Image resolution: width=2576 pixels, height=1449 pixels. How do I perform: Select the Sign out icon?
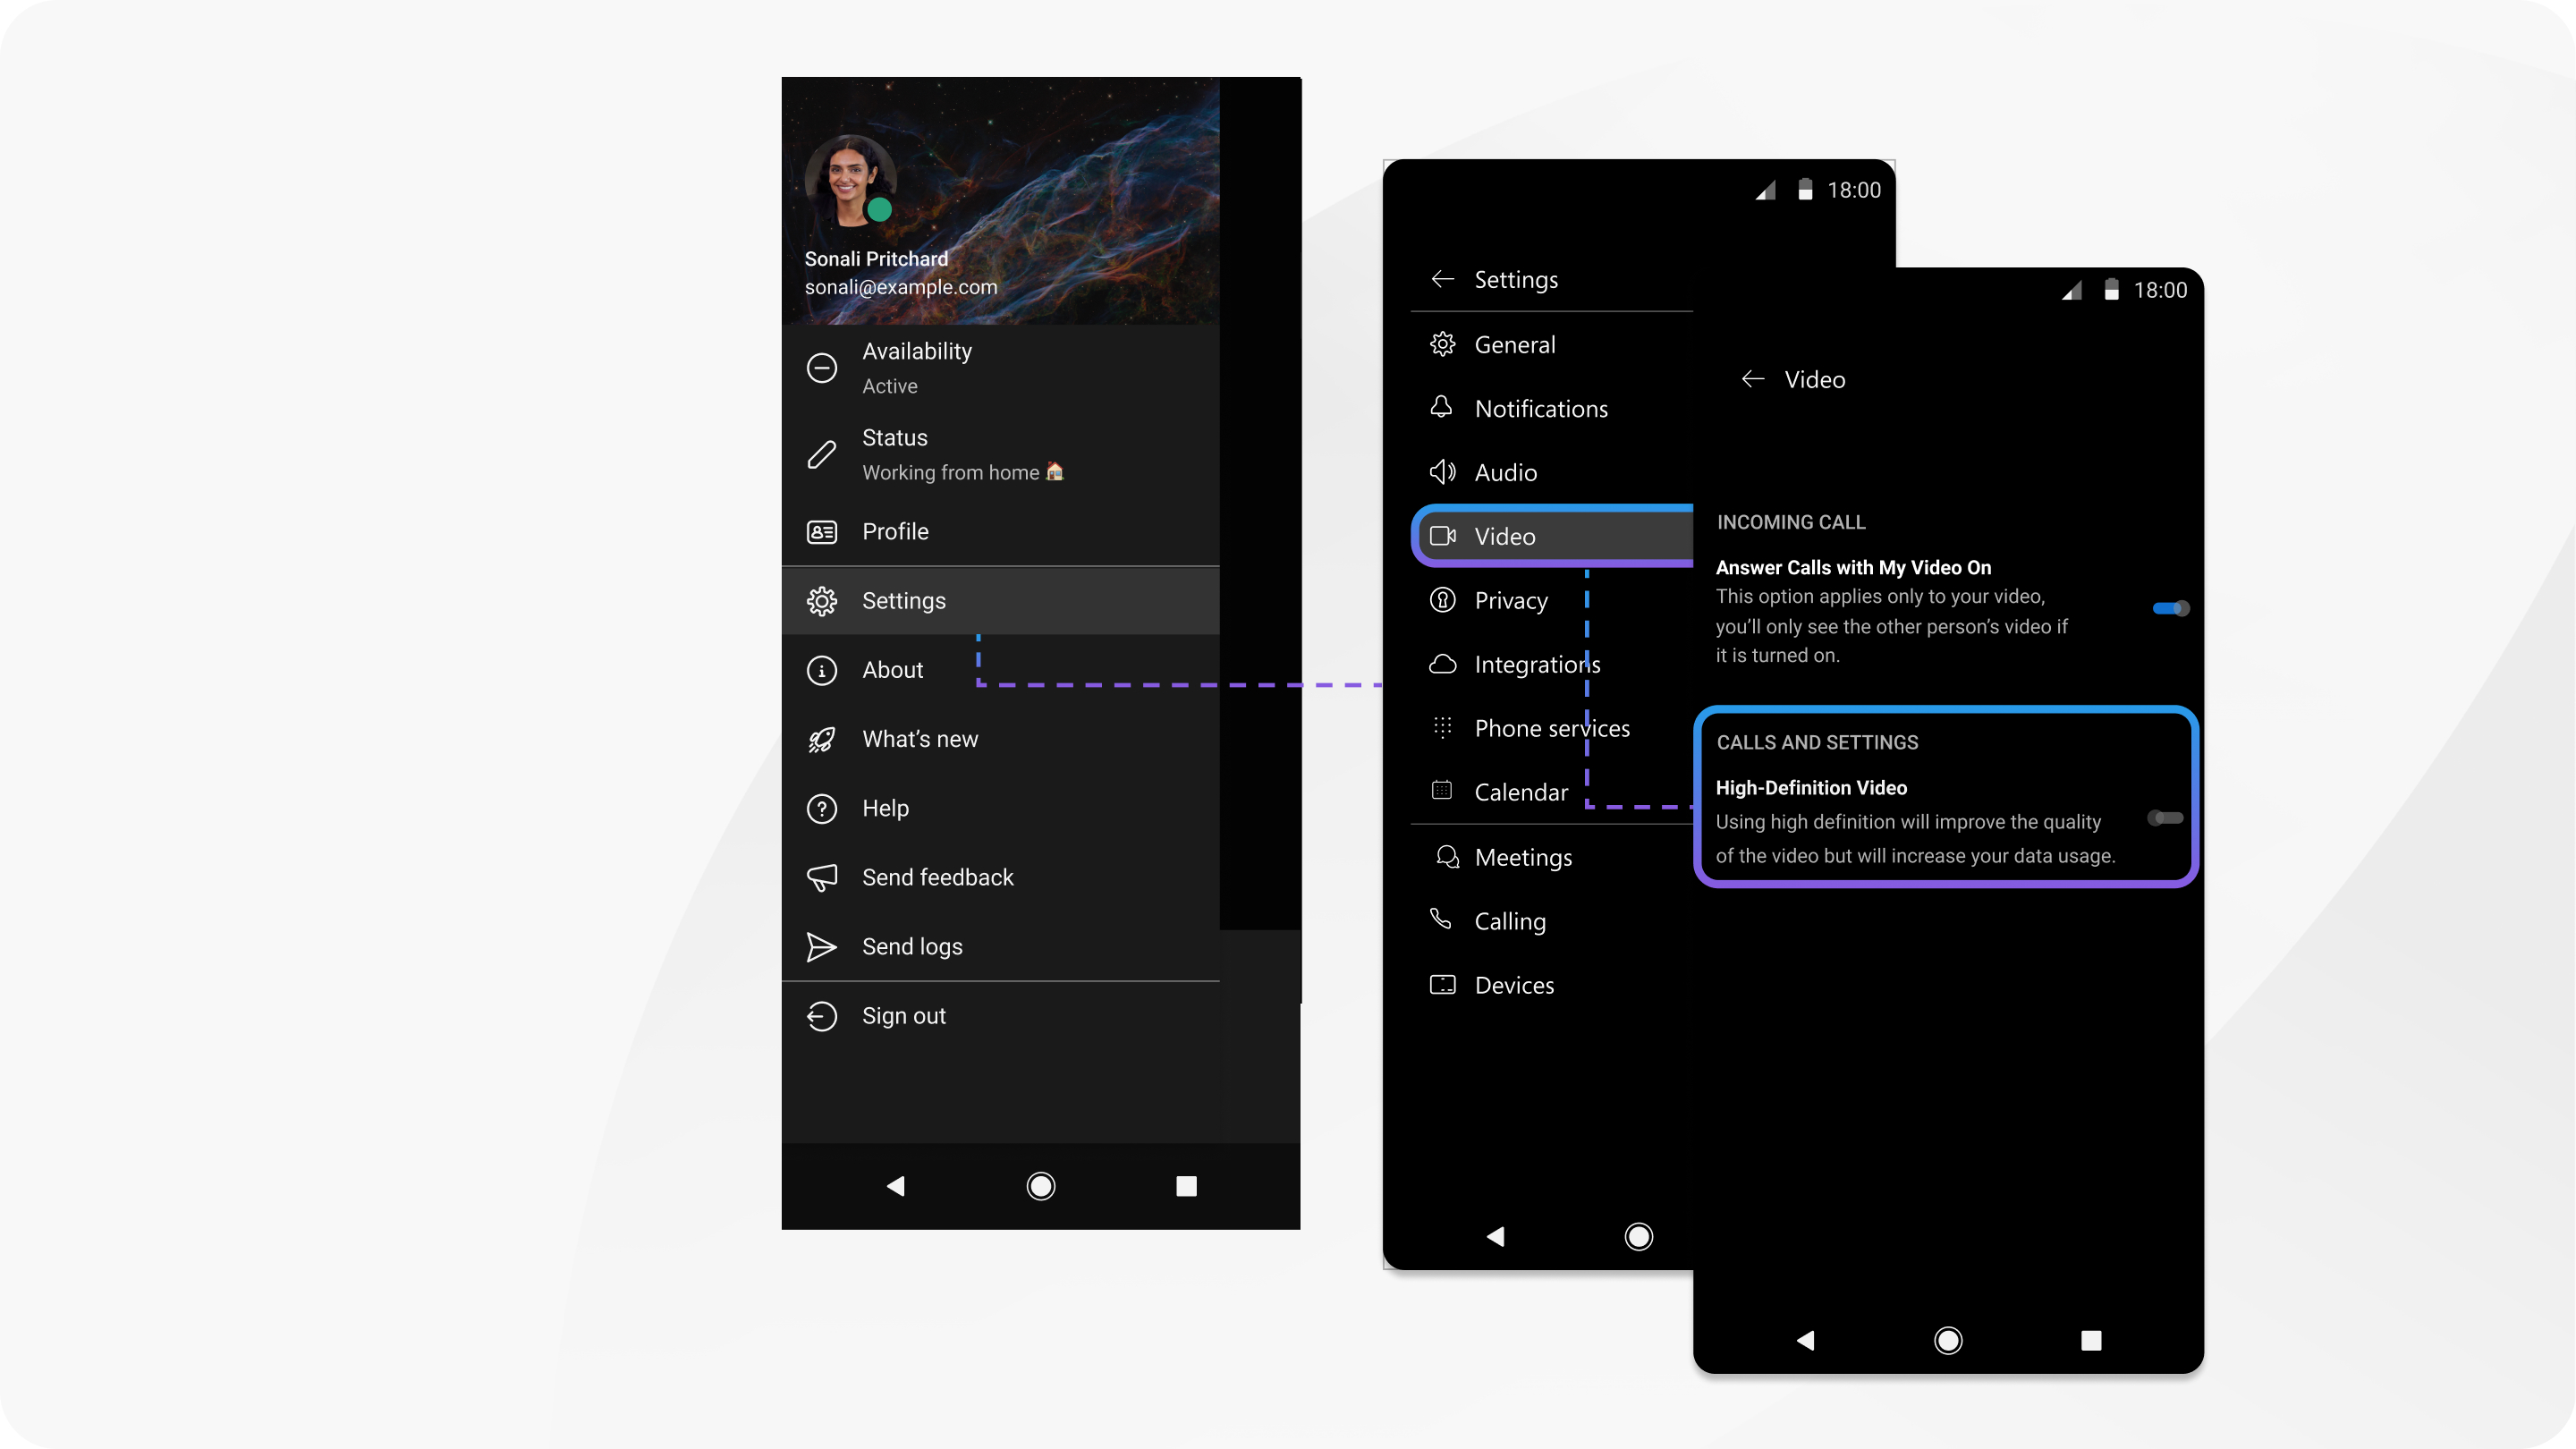pos(819,1015)
